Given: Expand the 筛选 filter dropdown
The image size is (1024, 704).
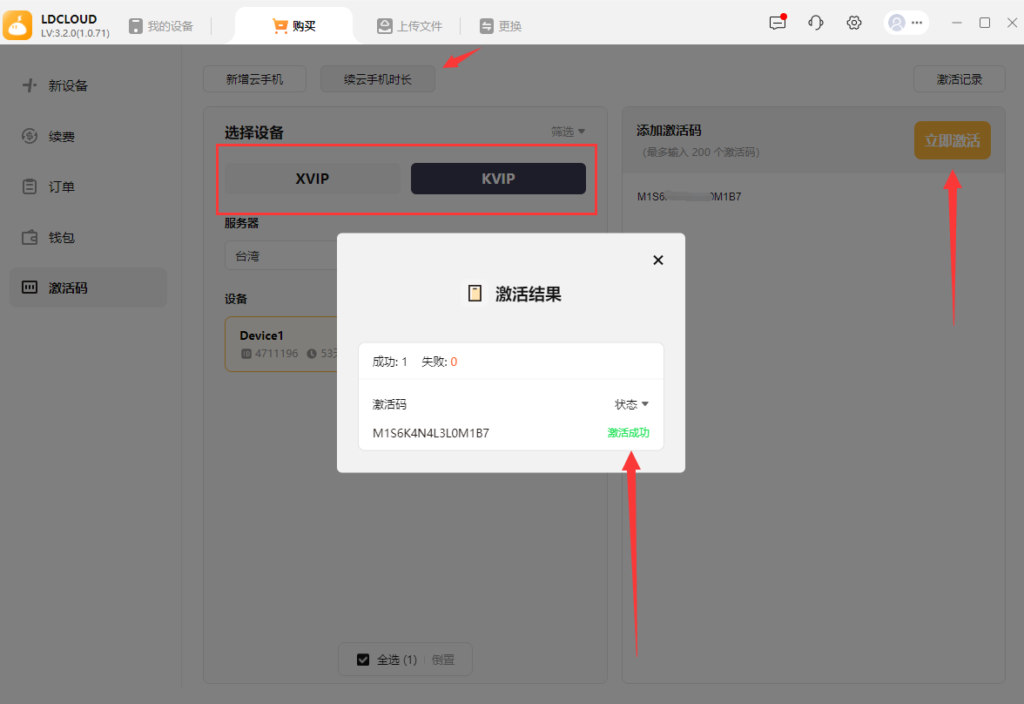Looking at the screenshot, I should pos(568,132).
